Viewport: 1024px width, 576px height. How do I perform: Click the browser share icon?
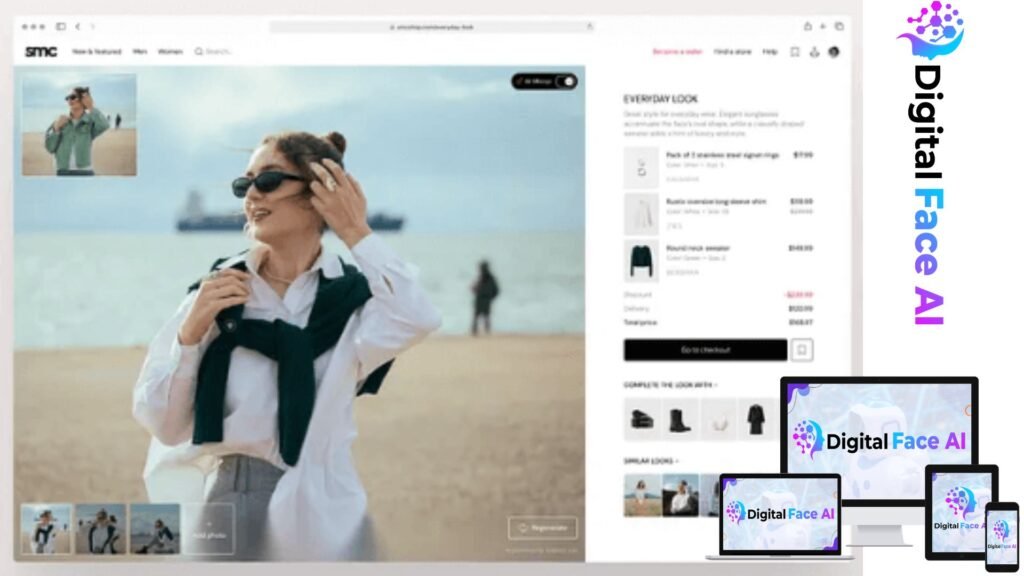click(x=808, y=26)
